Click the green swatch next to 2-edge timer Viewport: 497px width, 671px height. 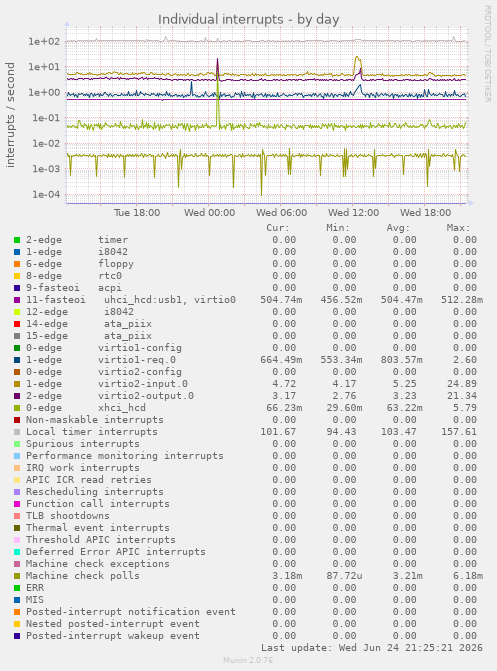click(17, 240)
